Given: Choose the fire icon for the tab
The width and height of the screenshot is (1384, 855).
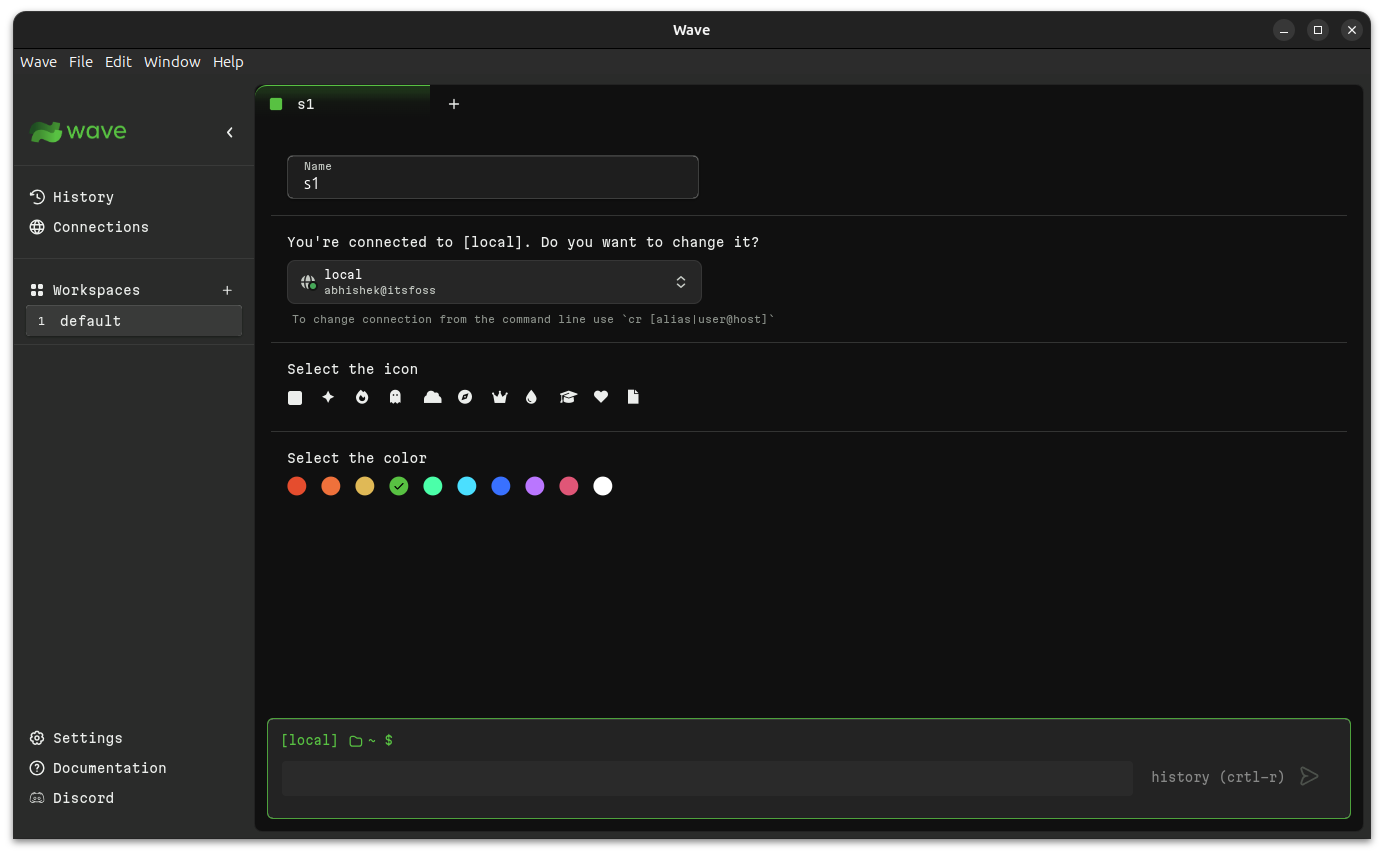Looking at the screenshot, I should click(x=362, y=397).
